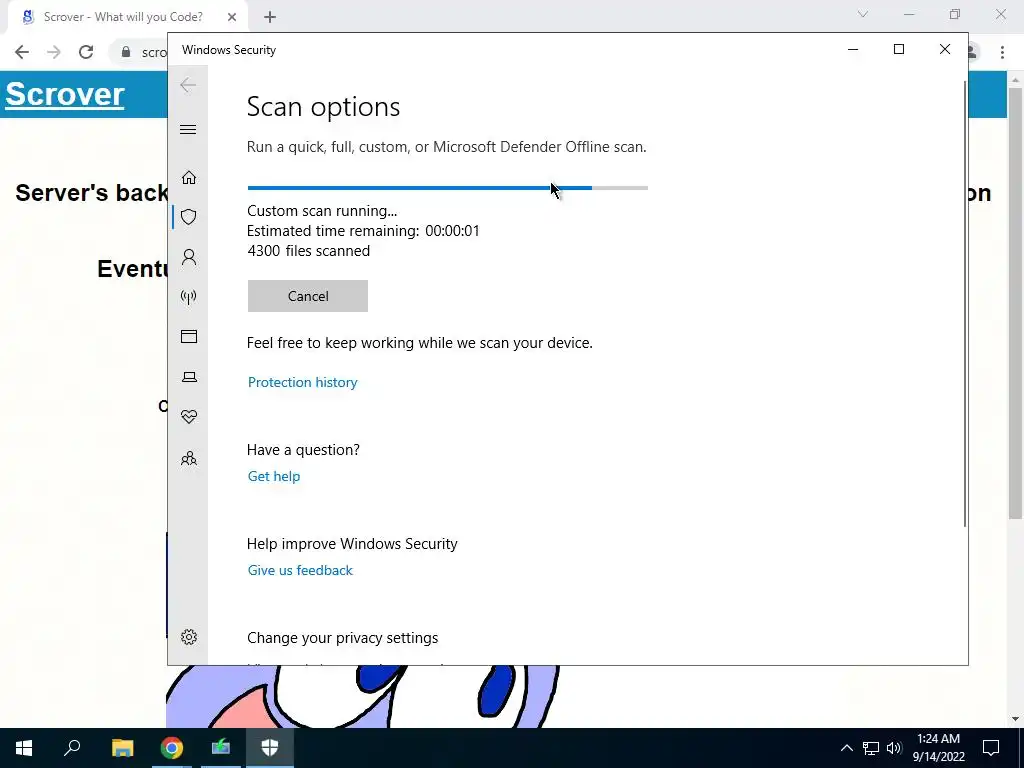Close the Windows Security window
This screenshot has height=768, width=1024.
tap(944, 50)
